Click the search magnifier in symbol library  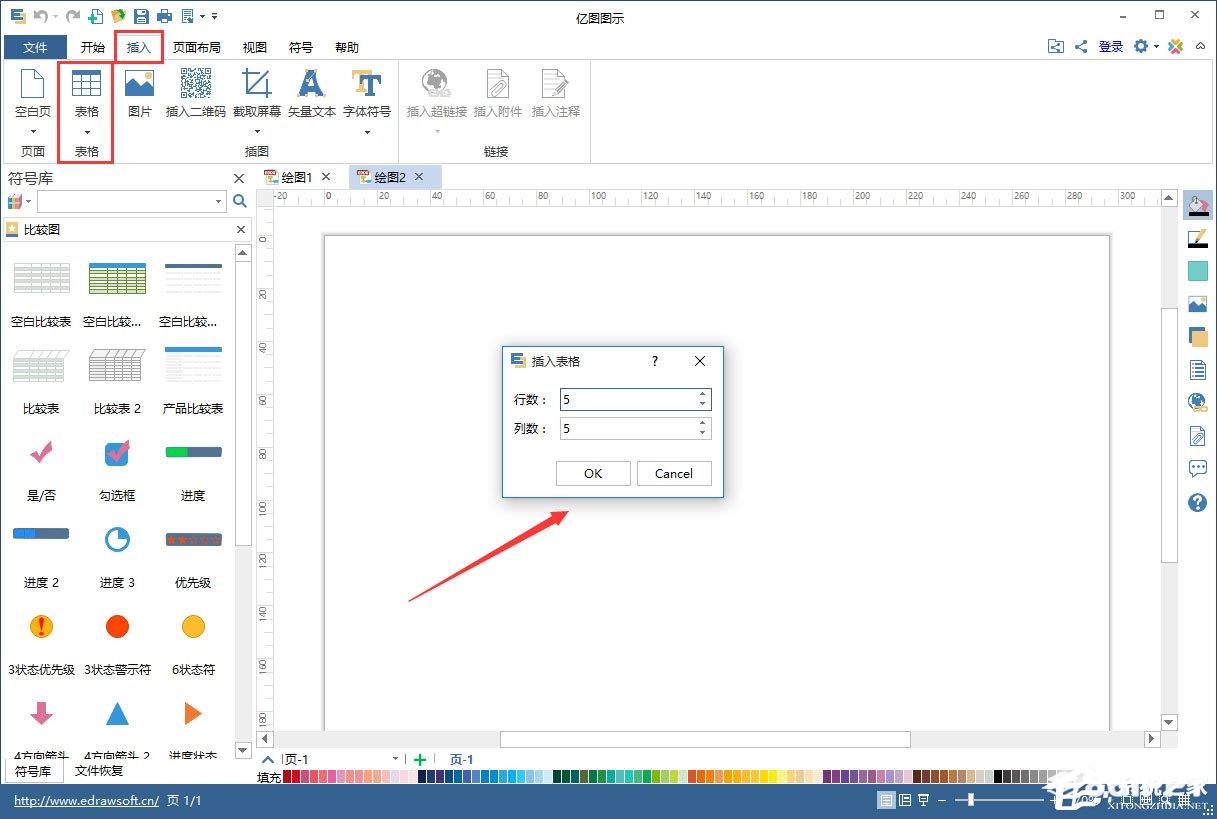(240, 201)
